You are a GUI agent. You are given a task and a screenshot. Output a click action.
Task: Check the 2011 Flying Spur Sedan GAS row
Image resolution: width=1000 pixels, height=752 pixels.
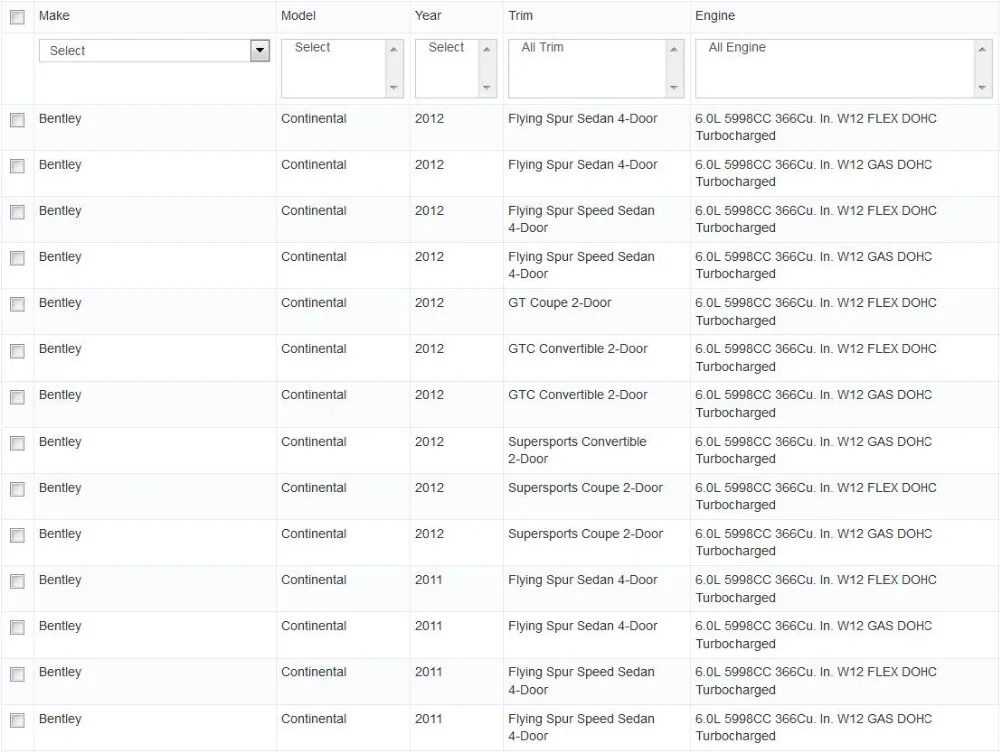(x=17, y=627)
